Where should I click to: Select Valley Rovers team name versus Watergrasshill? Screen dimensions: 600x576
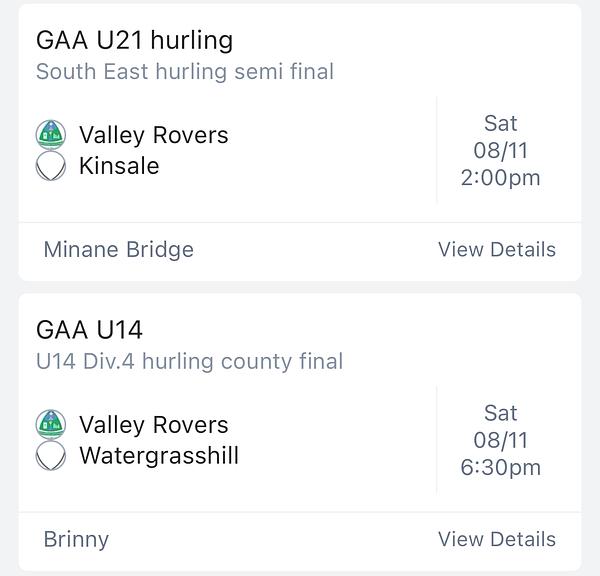pyautogui.click(x=153, y=425)
